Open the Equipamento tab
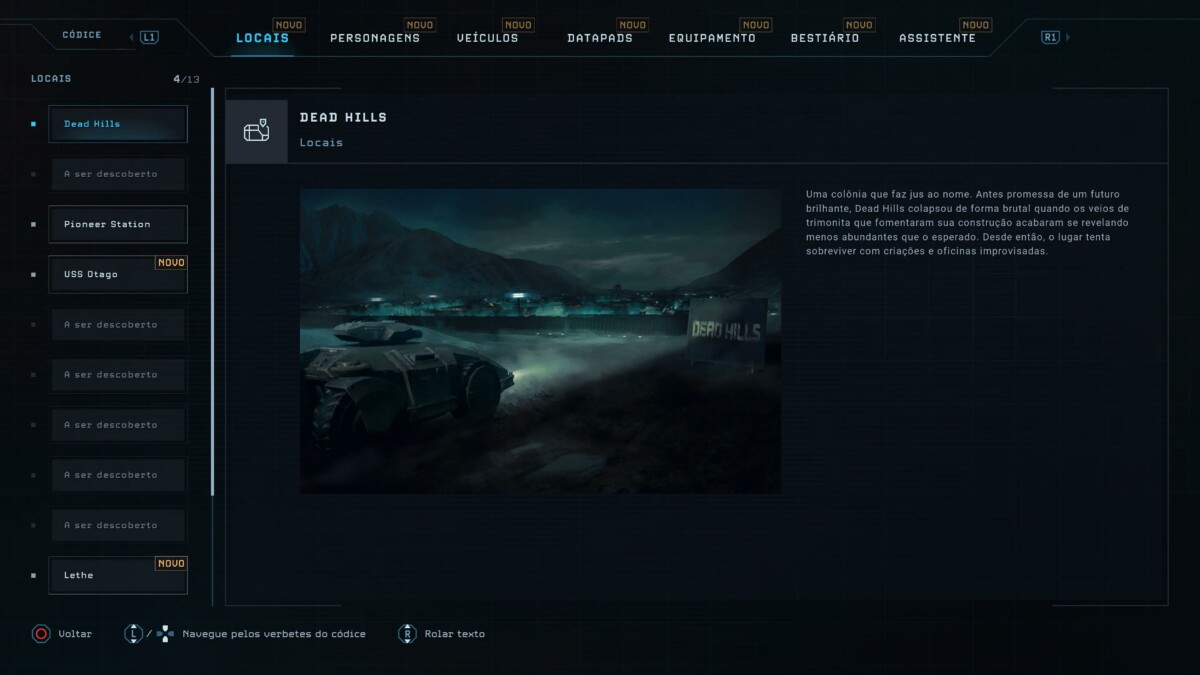1200x675 pixels. pos(712,38)
